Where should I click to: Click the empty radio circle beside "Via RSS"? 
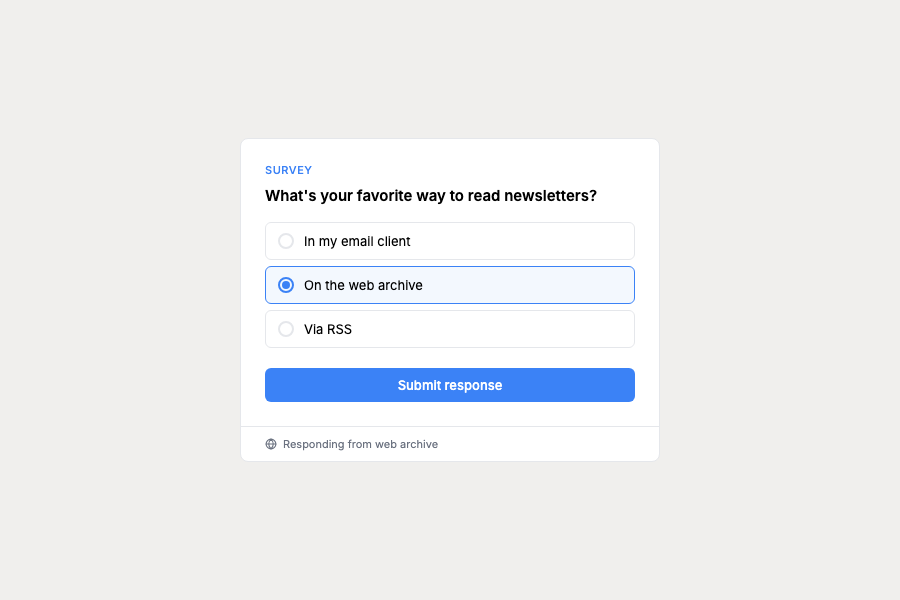pos(286,329)
